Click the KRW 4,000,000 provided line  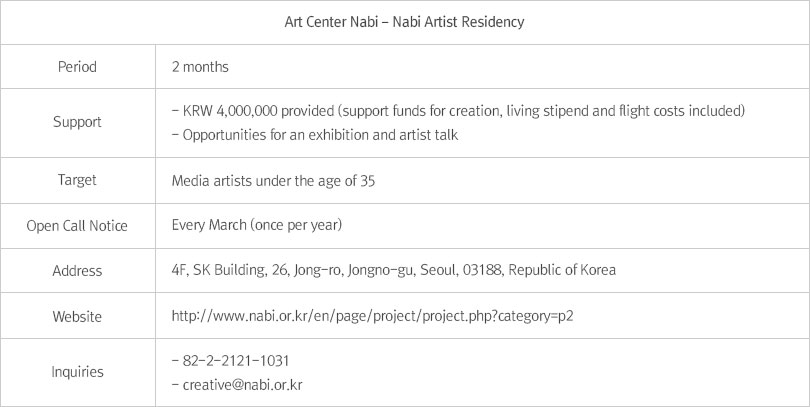[x=458, y=111]
